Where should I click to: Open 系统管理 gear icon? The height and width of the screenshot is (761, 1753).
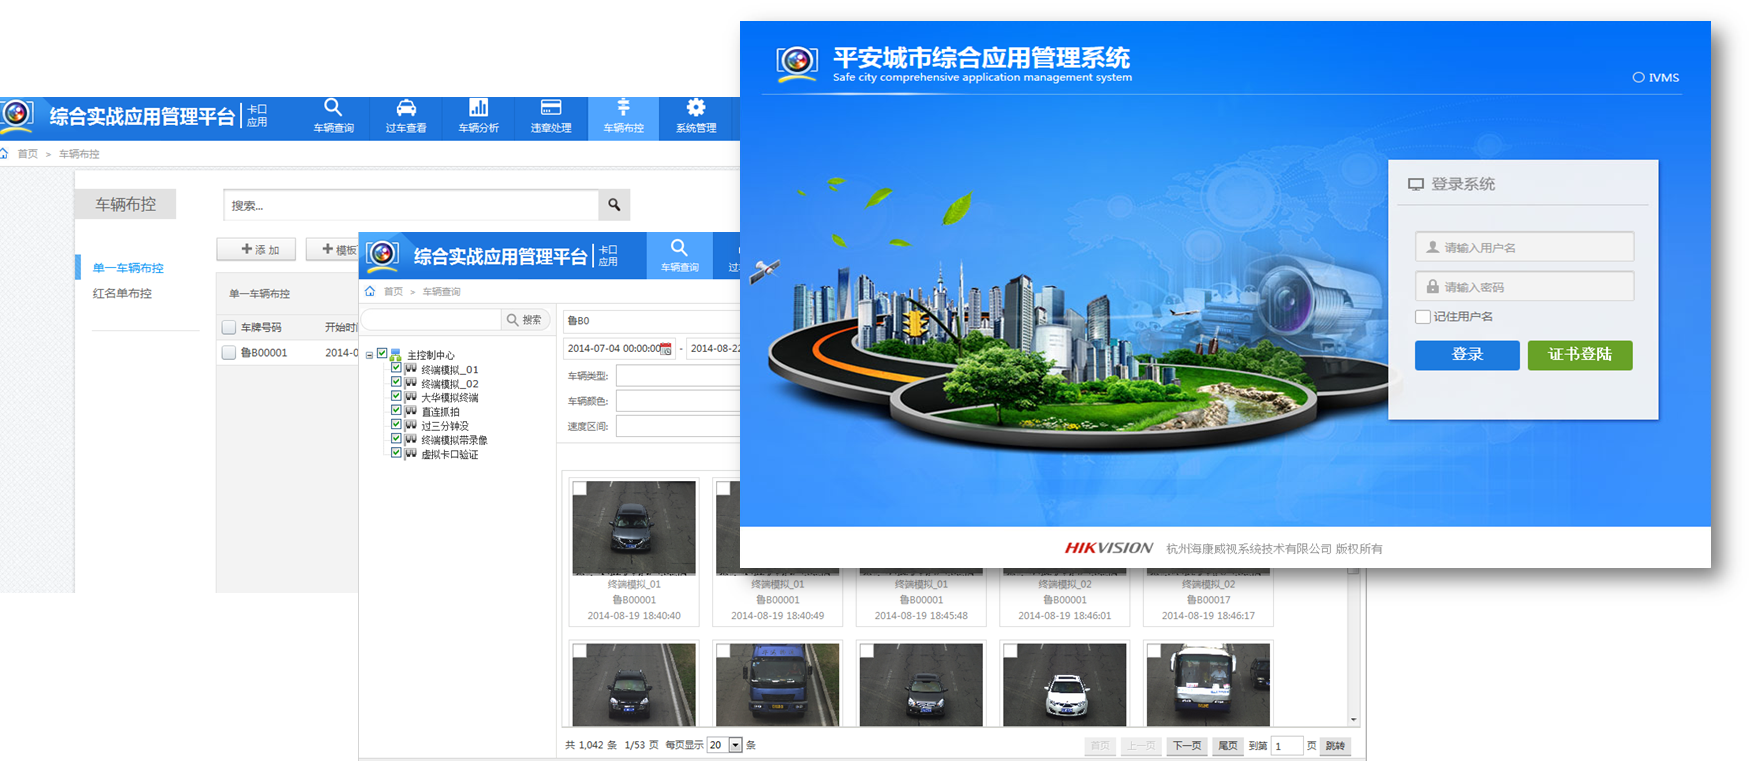[695, 116]
